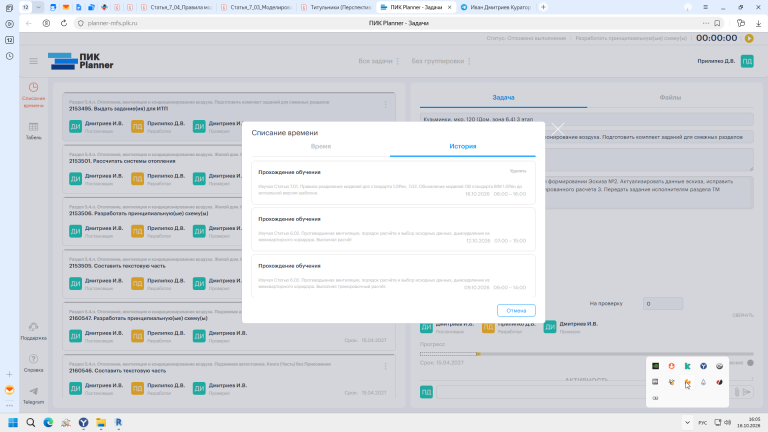Image resolution: width=768 pixels, height=432 pixels.
Task: Open the Все задачи filter dropdown
Action: pos(379,61)
